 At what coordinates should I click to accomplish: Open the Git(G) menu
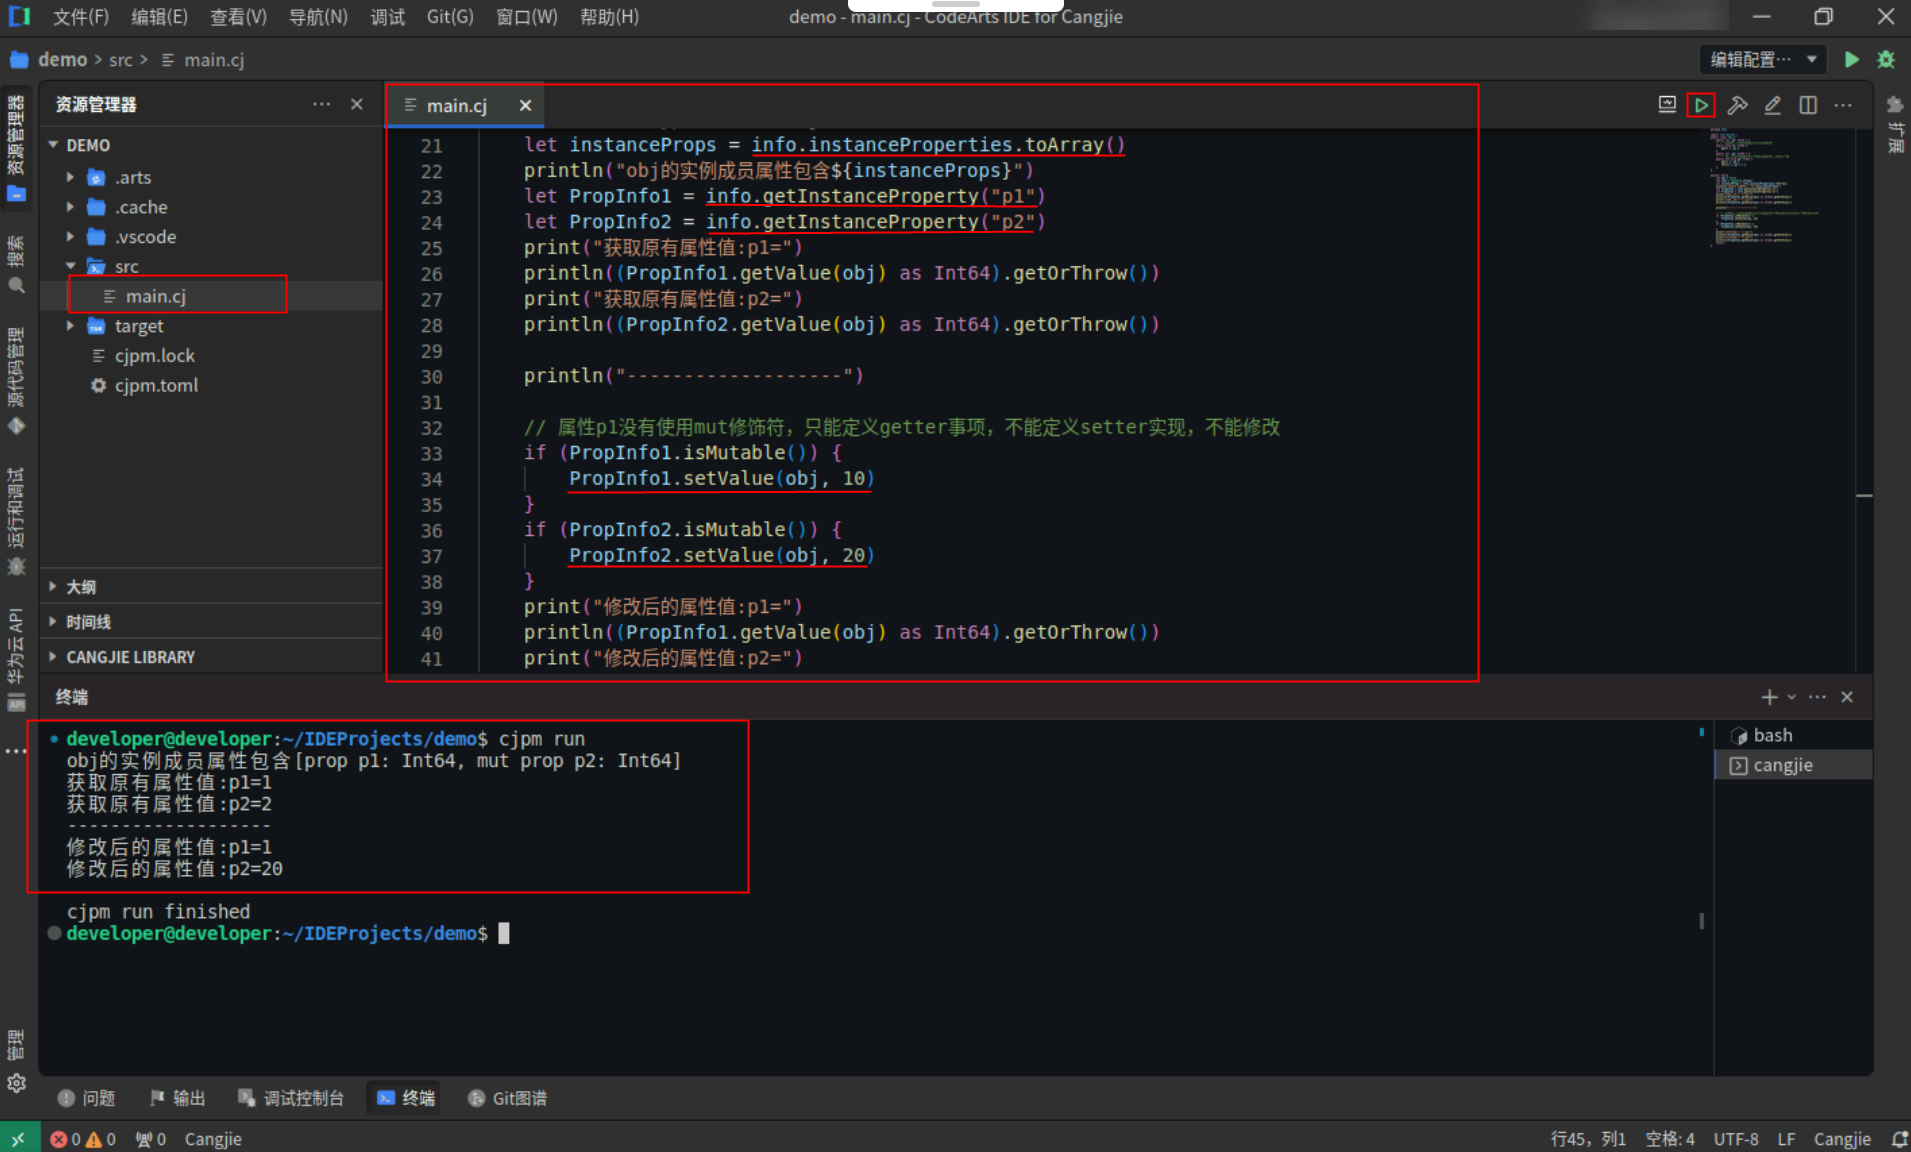450,17
